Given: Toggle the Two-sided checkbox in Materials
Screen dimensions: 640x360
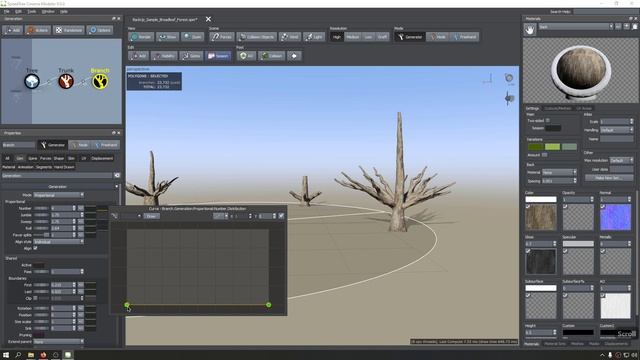Looking at the screenshot, I should coord(548,120).
